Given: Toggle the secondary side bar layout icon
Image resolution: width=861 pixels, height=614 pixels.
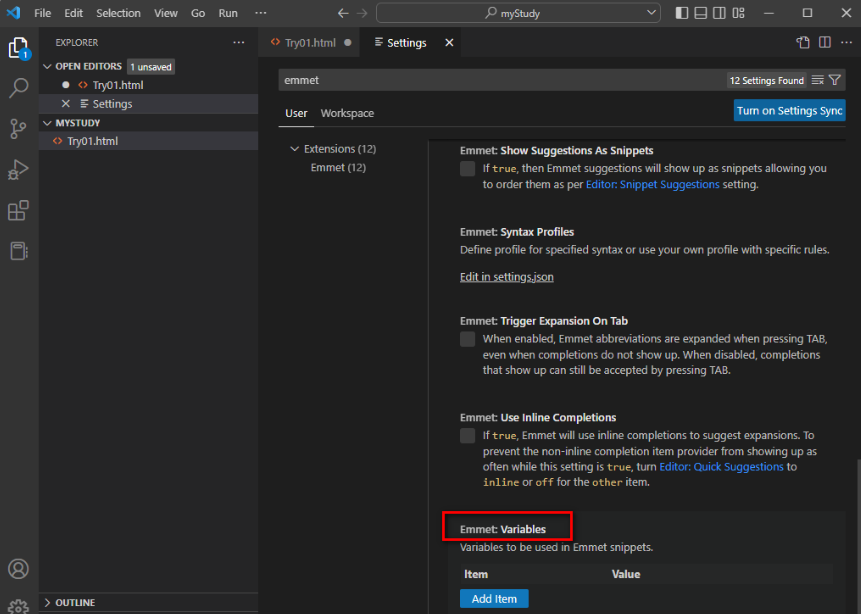Looking at the screenshot, I should click(x=719, y=13).
